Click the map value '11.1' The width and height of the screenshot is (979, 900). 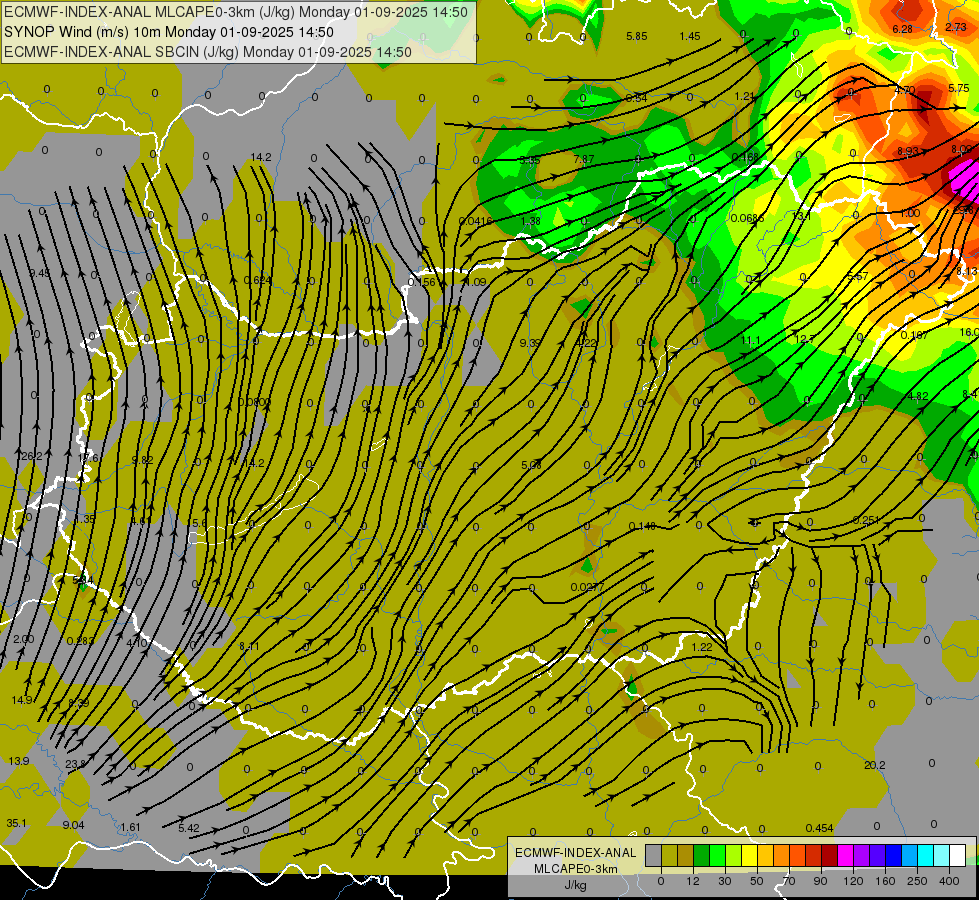coord(750,340)
